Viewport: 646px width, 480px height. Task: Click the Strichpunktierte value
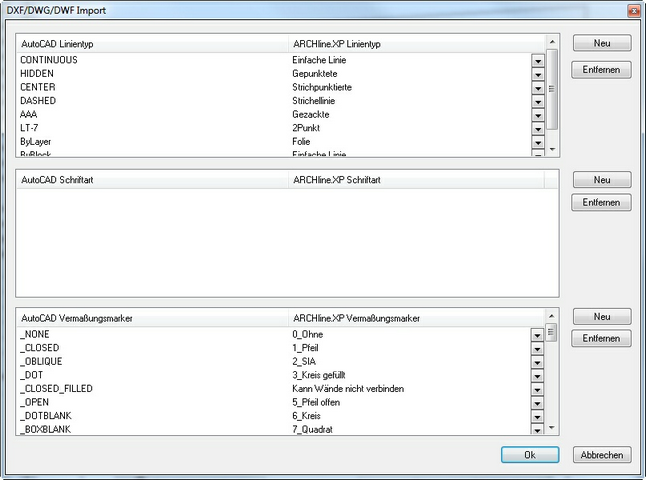click(x=322, y=87)
